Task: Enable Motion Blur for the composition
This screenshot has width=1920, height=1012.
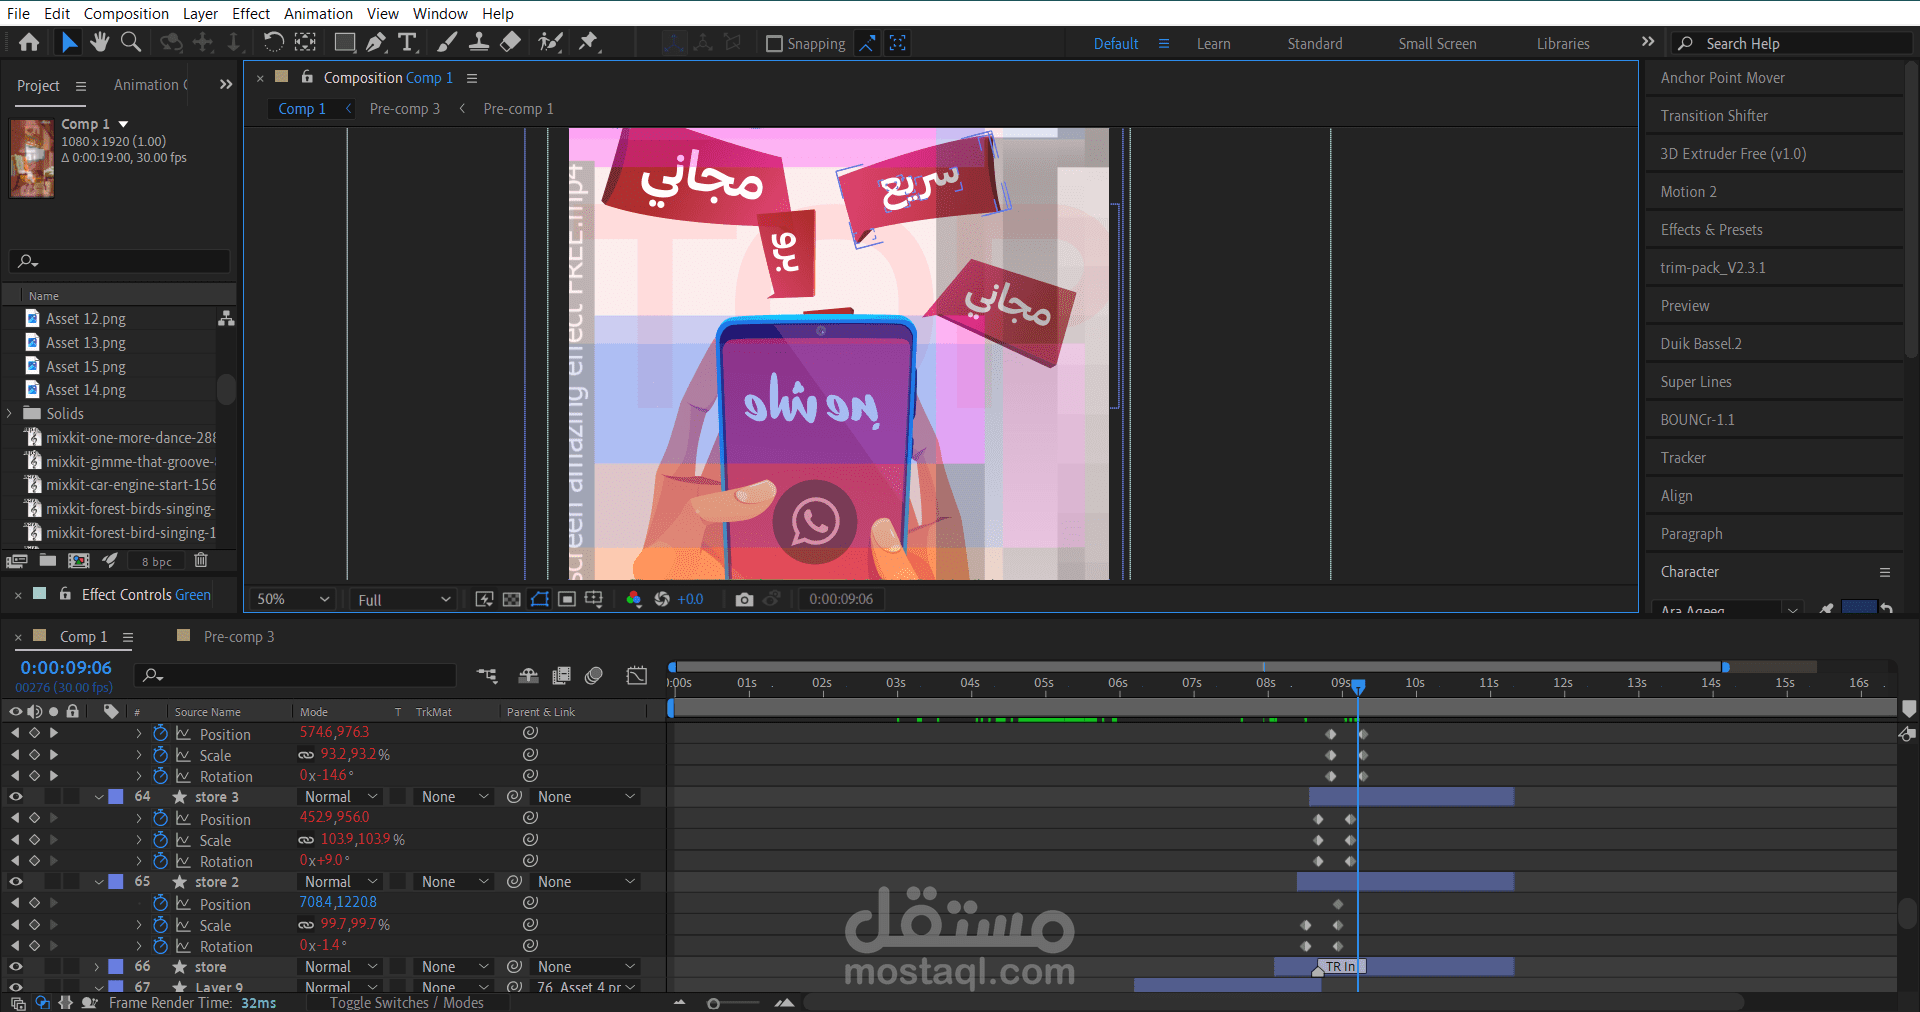Action: pyautogui.click(x=594, y=676)
